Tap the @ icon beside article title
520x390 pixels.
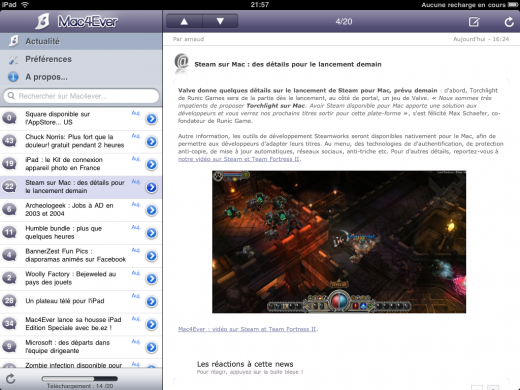182,63
